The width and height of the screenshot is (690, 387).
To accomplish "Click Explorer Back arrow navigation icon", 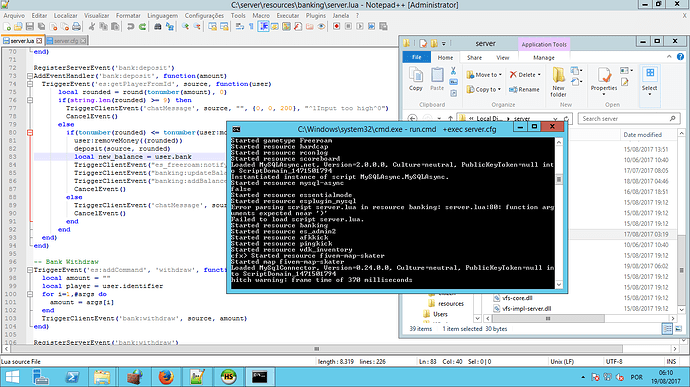I will [412, 118].
